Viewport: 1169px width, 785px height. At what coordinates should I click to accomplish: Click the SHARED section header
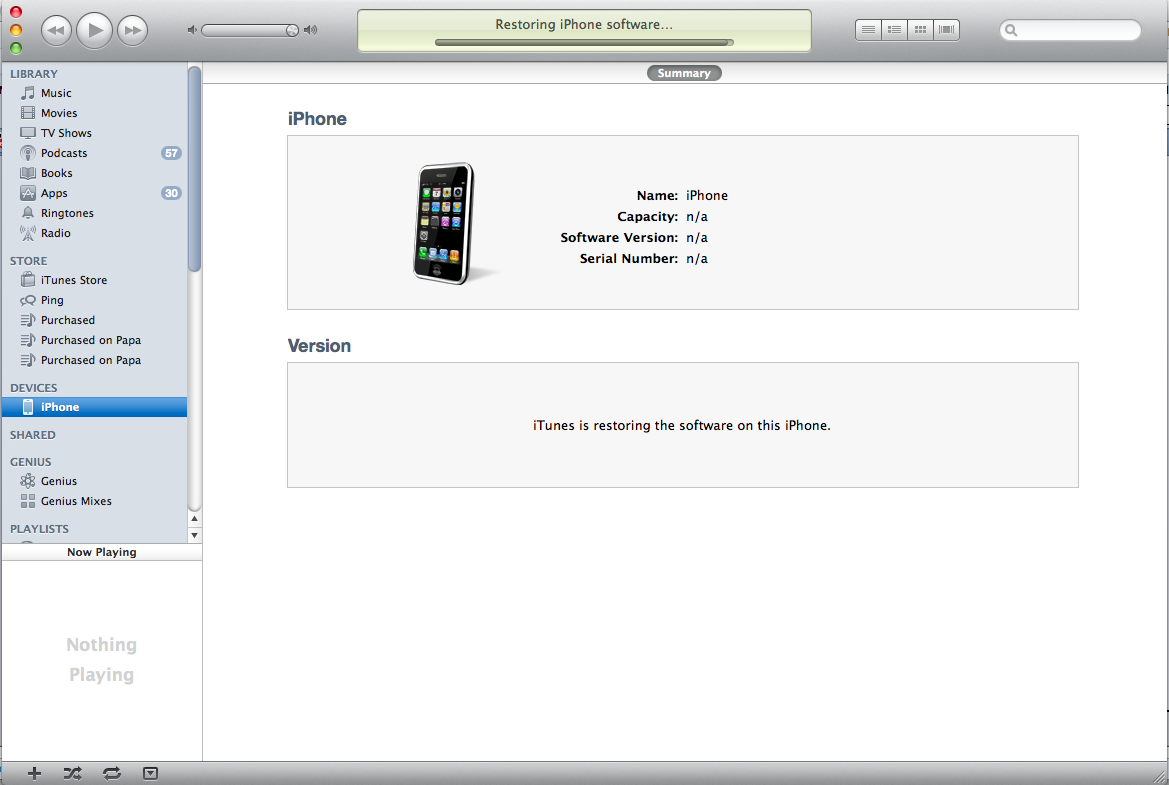tap(33, 435)
